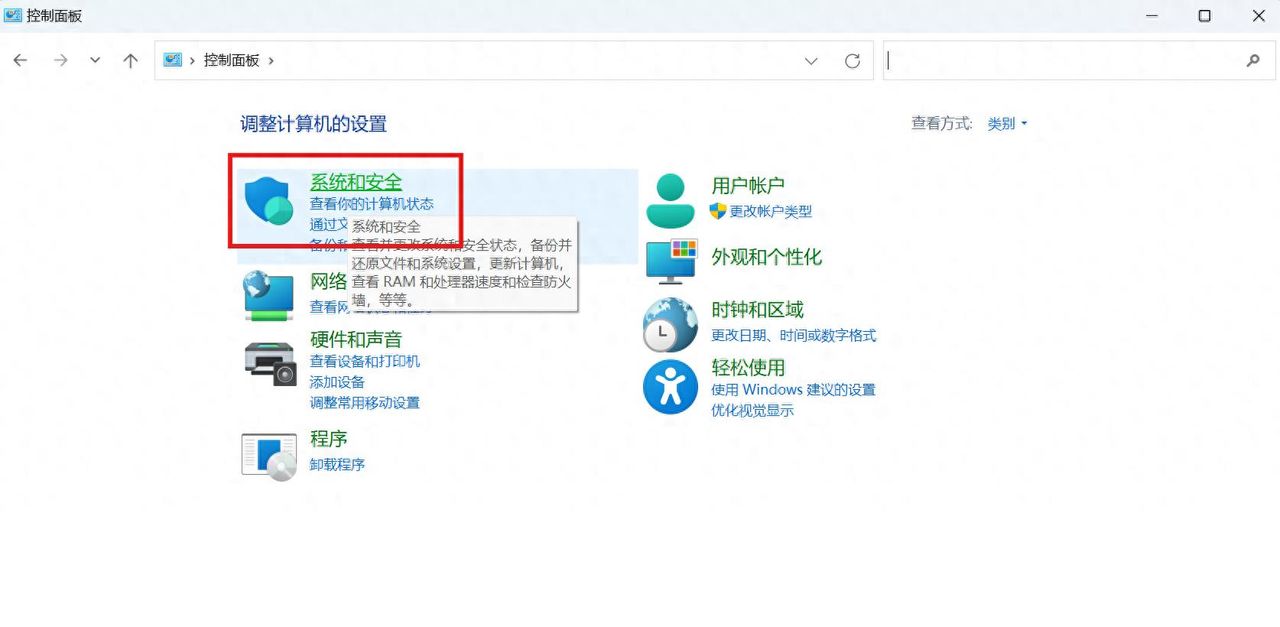Open recent pages chevron beside forward arrow
1280x627 pixels.
pos(95,60)
